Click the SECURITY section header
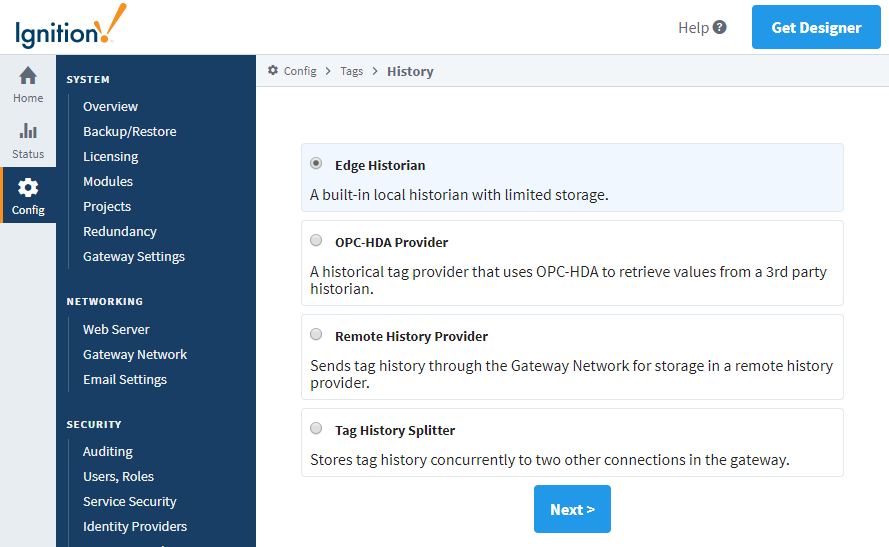The height and width of the screenshot is (547, 889). pos(94,425)
